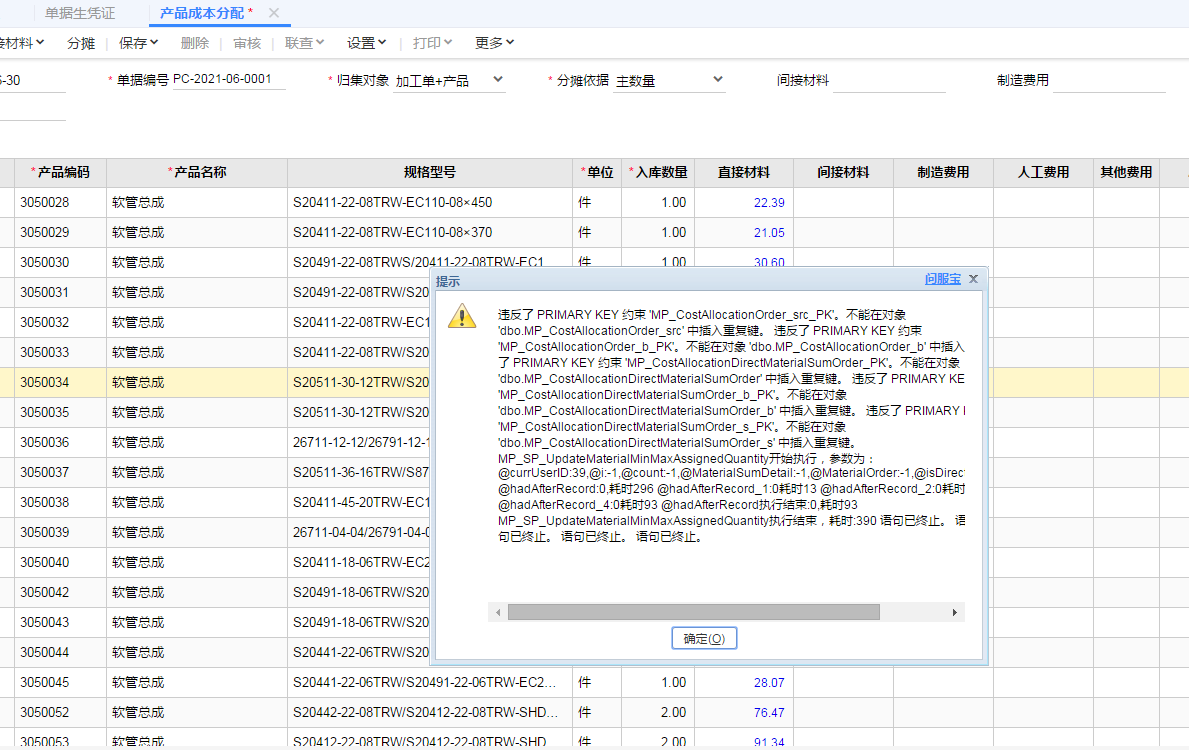Click the 其他费用 column header
1189x750 pixels.
tap(1126, 173)
